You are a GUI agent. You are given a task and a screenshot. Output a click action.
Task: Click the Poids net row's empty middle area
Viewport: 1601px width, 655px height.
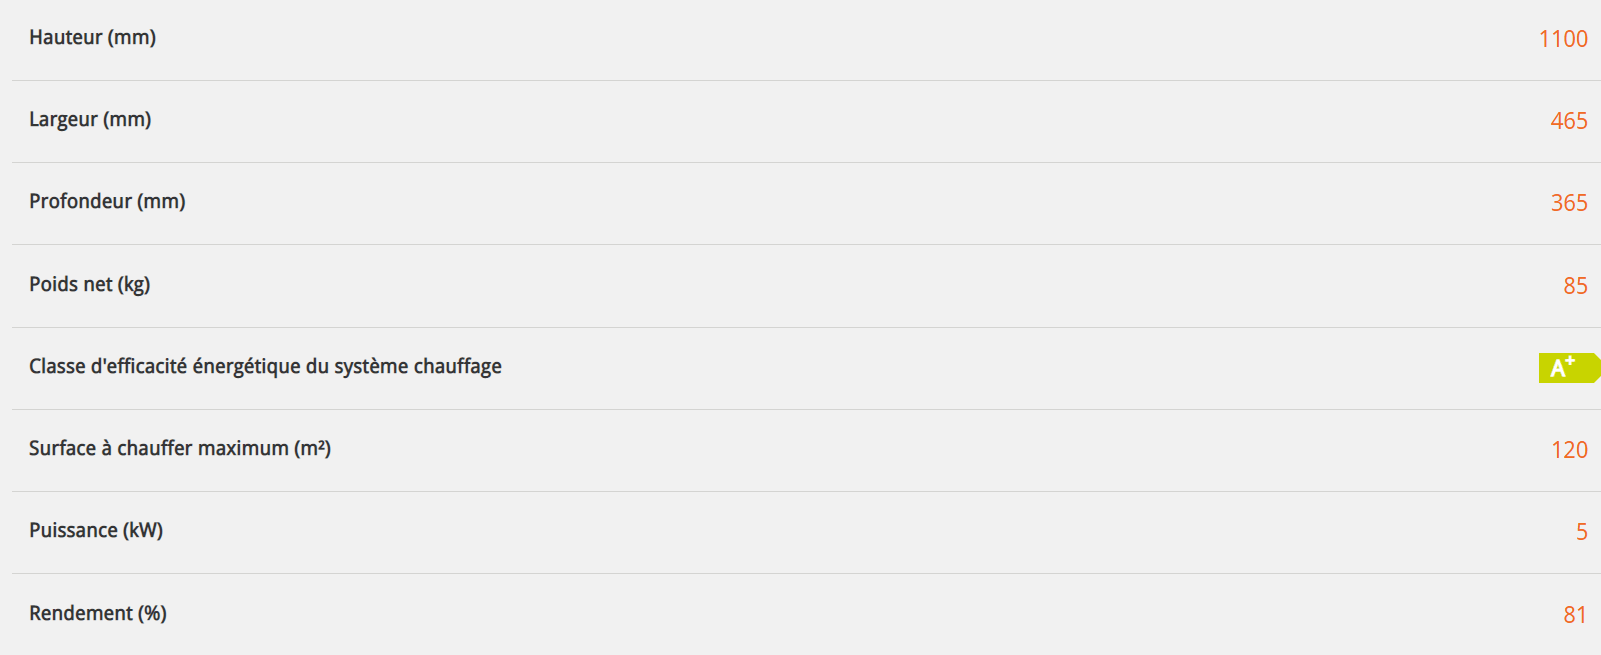(x=800, y=286)
